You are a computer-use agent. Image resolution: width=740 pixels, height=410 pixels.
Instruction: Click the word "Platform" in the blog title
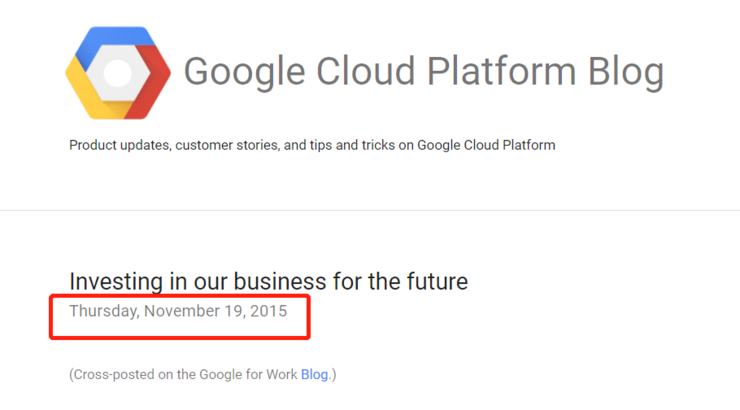tap(501, 71)
